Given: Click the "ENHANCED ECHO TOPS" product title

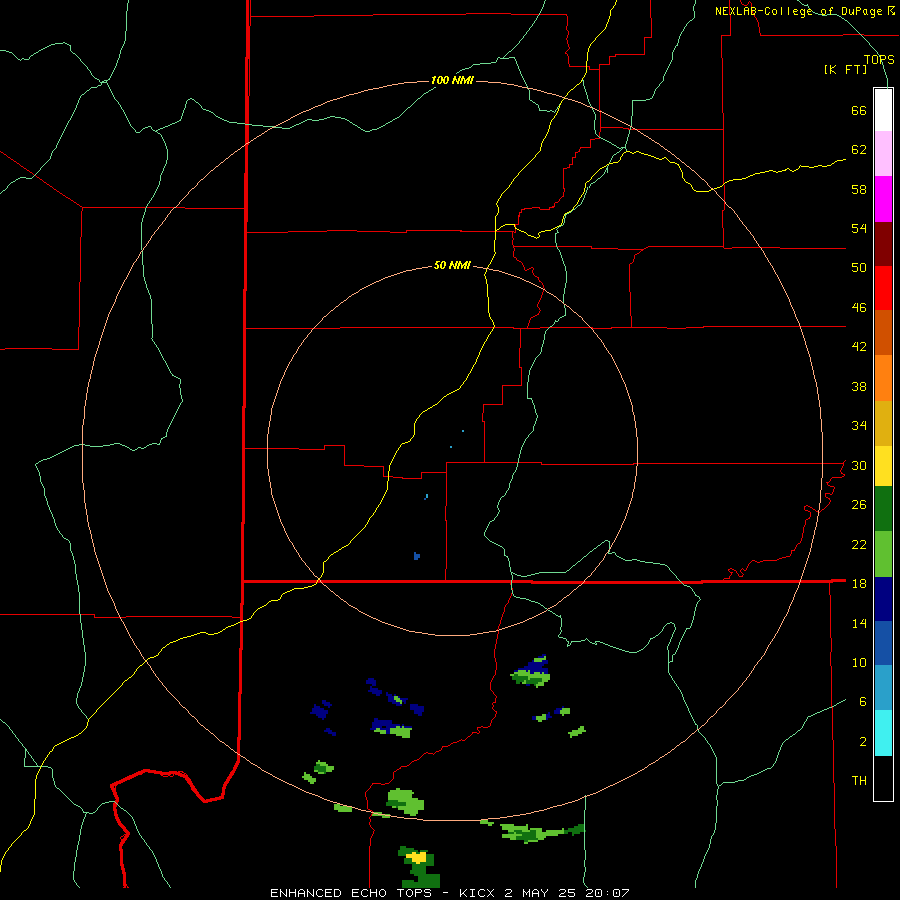Looking at the screenshot, I should pyautogui.click(x=351, y=893).
